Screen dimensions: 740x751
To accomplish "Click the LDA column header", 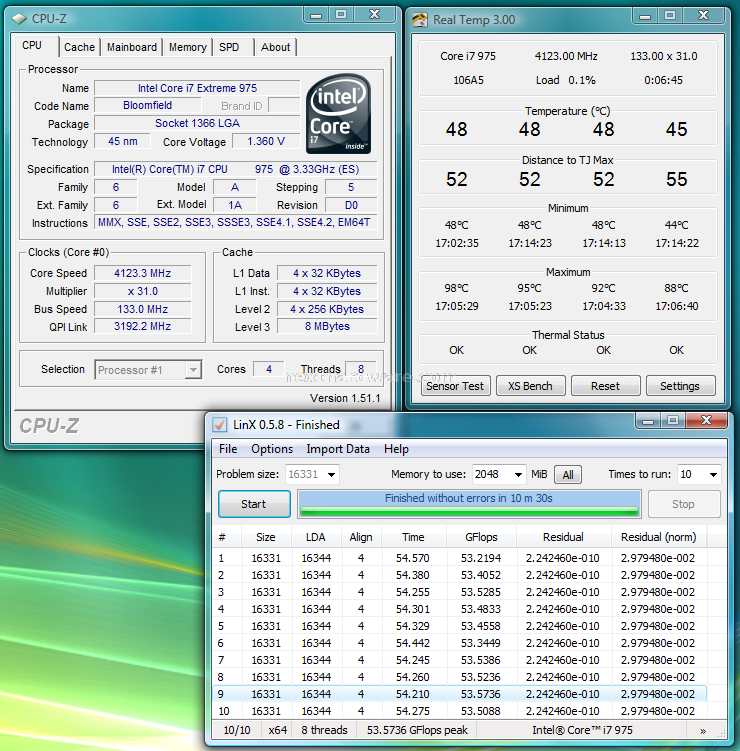I will click(316, 537).
